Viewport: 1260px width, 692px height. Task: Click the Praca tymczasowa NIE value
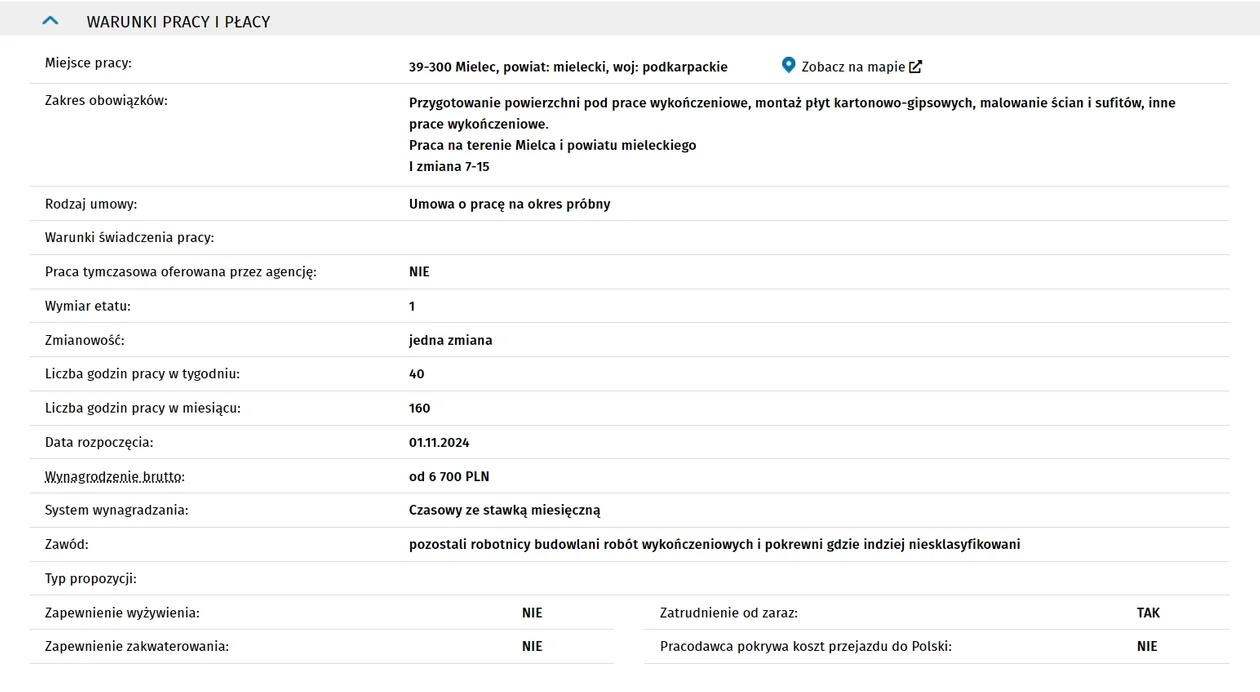coord(419,272)
